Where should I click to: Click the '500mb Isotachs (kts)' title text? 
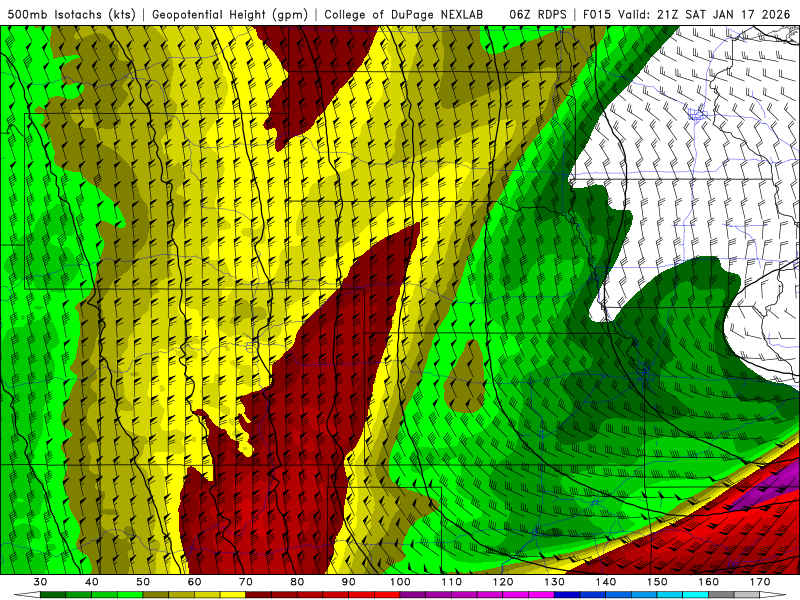coord(72,14)
